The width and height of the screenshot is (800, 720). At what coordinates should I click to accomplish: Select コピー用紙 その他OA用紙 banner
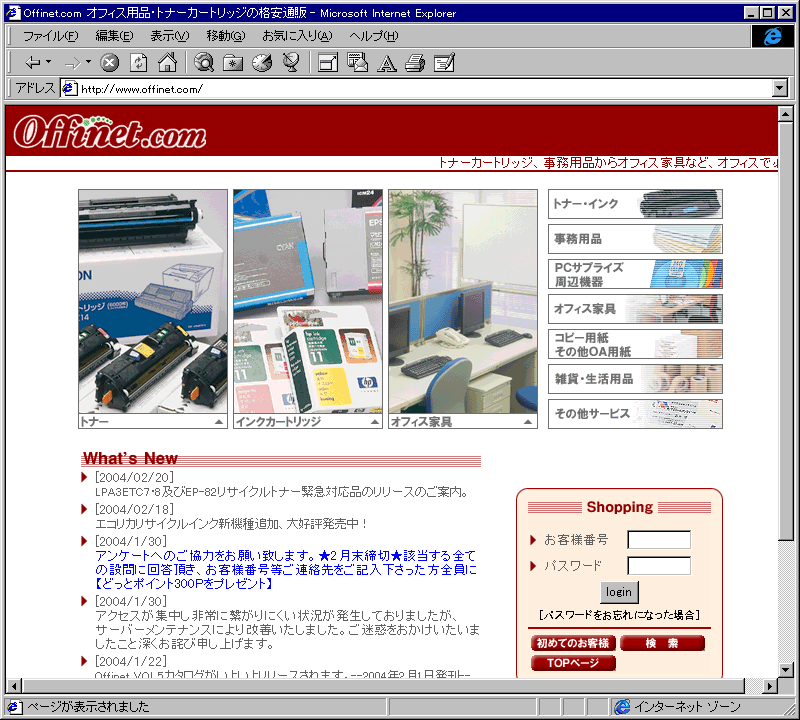pos(635,344)
